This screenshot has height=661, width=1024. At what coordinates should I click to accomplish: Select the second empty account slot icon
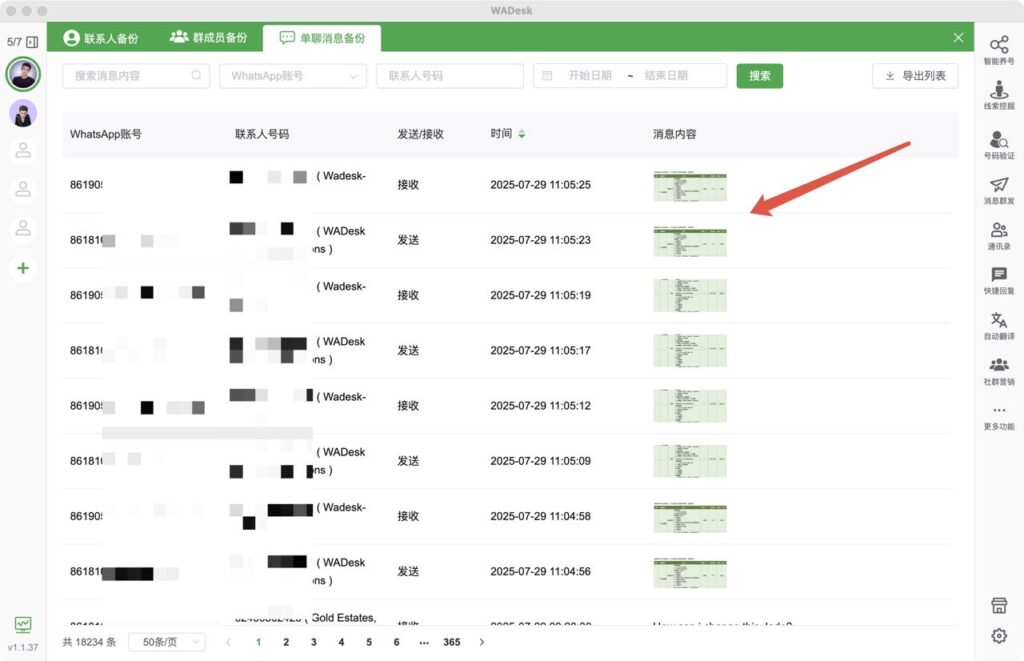23,189
